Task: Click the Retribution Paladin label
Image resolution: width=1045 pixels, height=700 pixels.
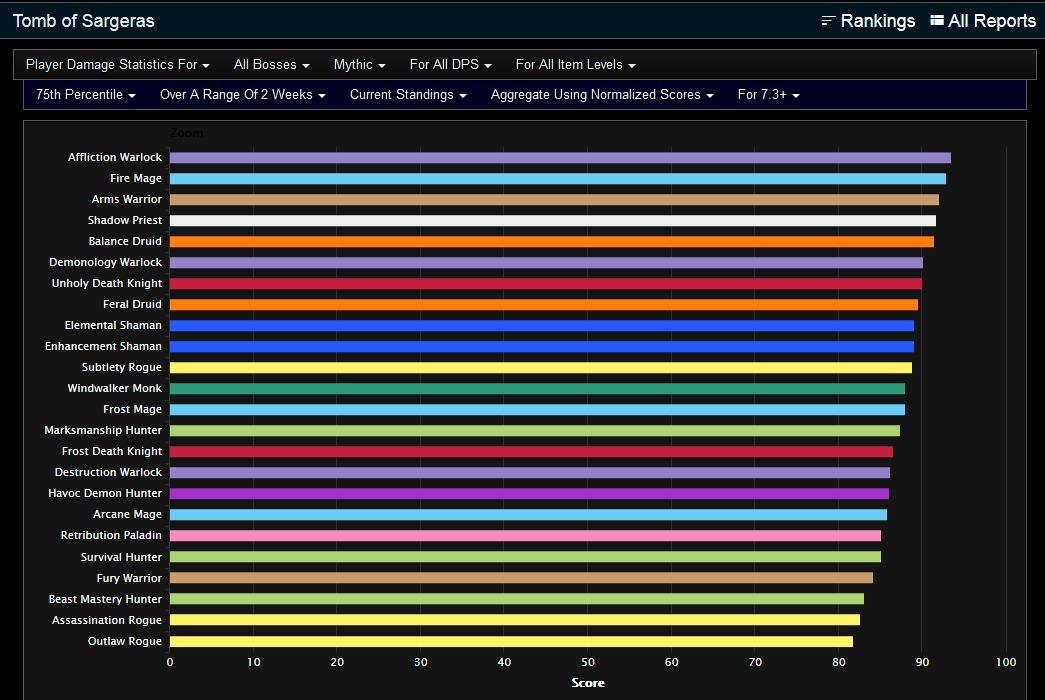Action: [111, 535]
